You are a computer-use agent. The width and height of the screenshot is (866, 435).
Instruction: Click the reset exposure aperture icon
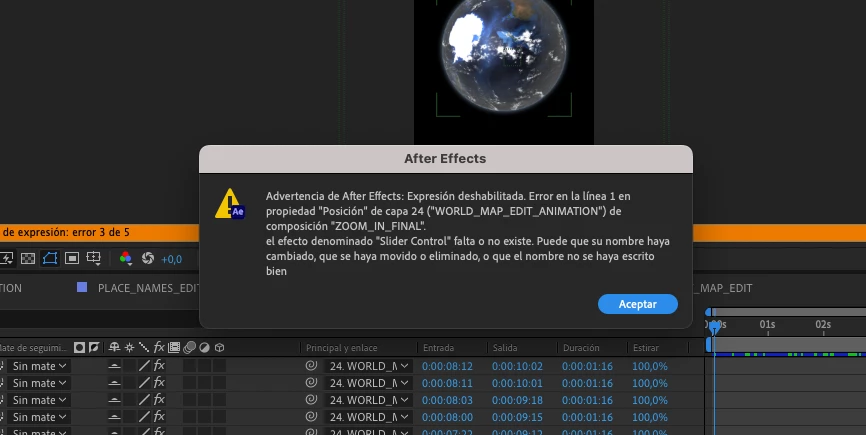(x=147, y=258)
